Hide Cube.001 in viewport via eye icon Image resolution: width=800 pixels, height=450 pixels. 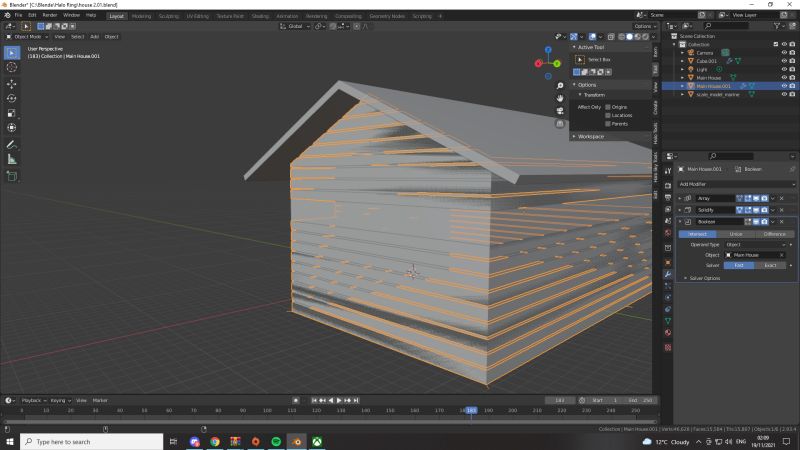(784, 61)
